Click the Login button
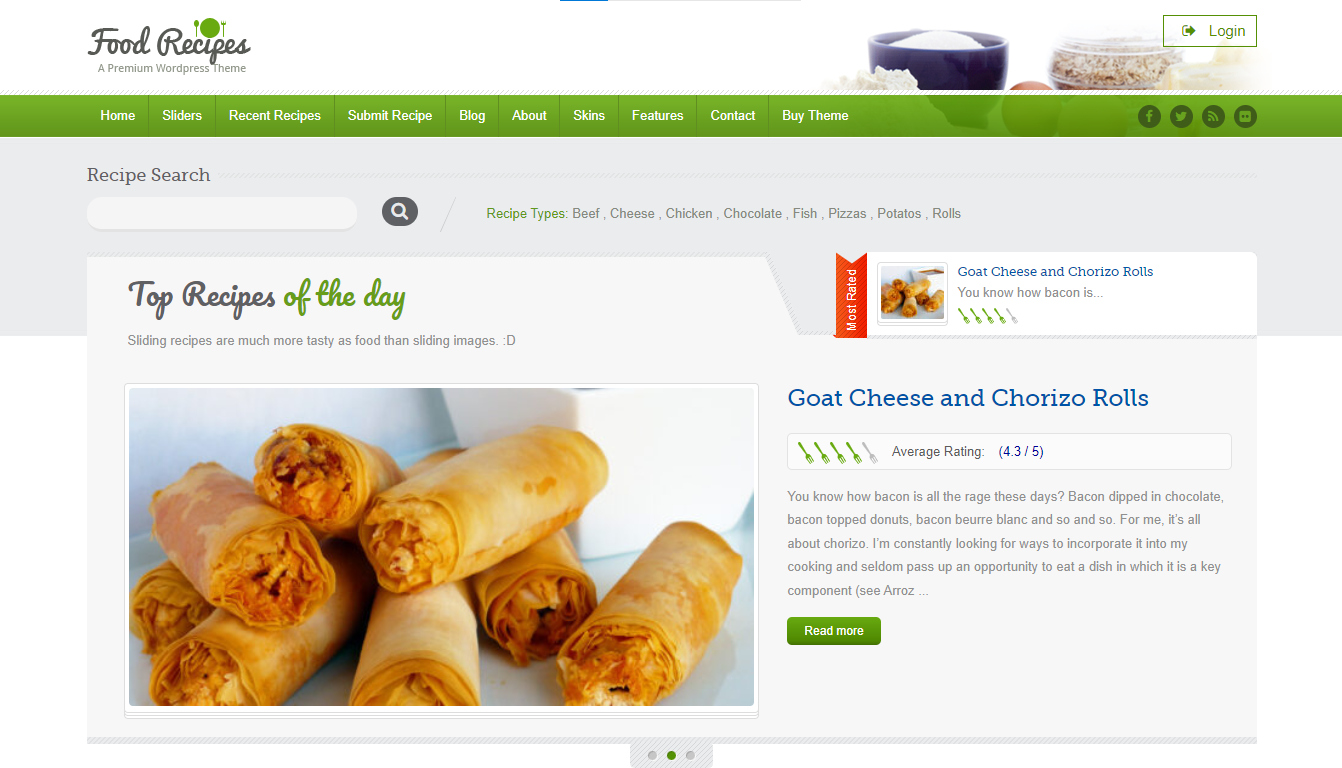The width and height of the screenshot is (1342, 768). [1210, 31]
